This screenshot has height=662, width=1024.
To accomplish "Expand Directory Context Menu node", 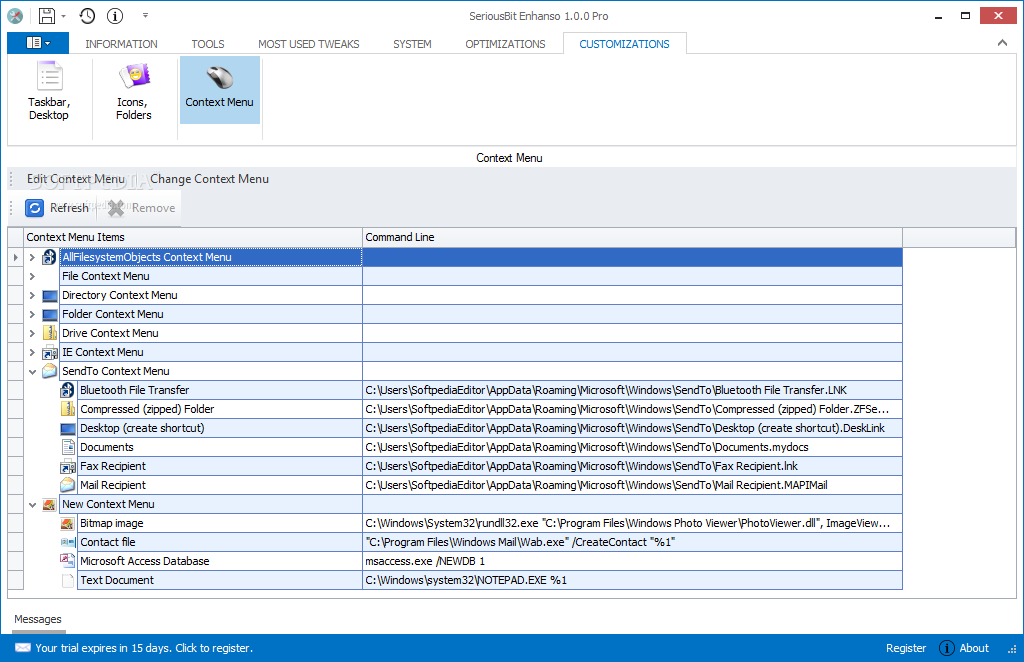I will (32, 295).
